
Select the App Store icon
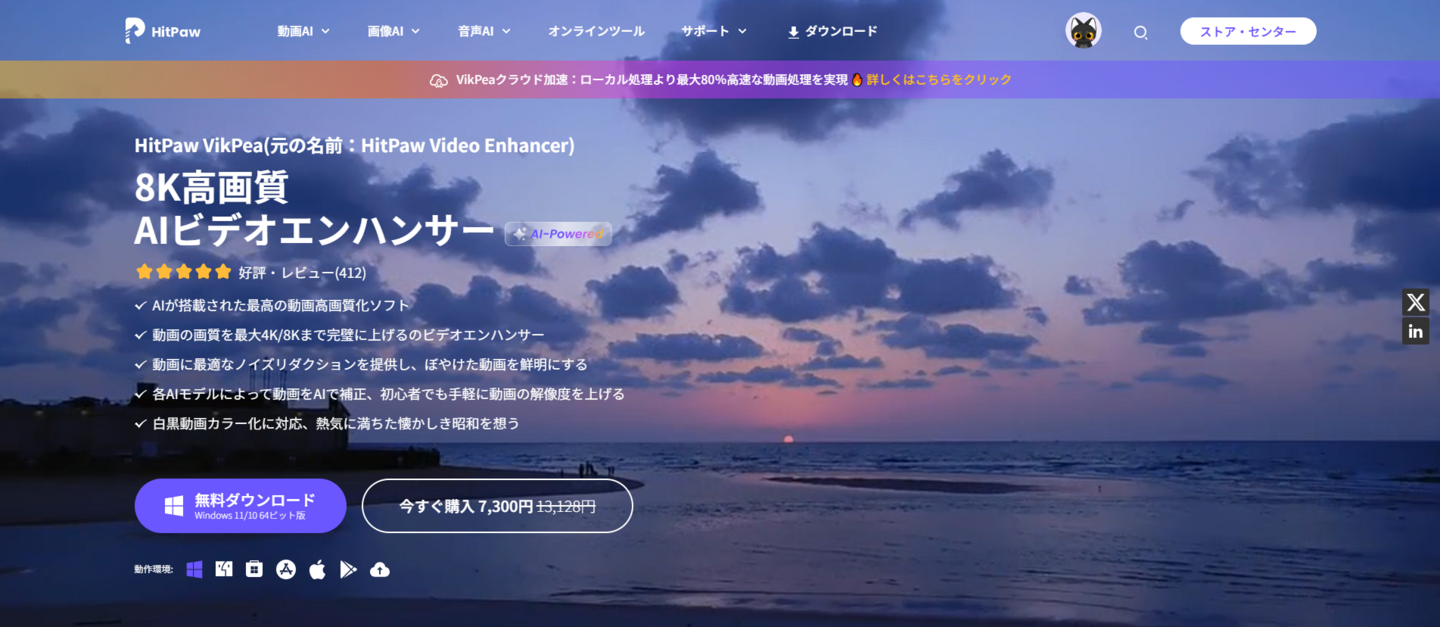(x=286, y=569)
